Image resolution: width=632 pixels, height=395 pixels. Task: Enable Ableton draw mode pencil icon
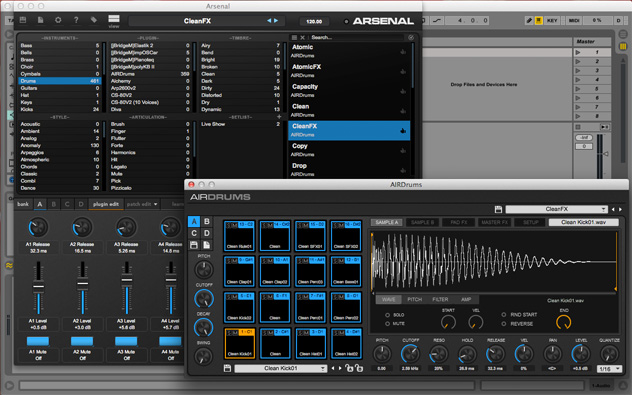(529, 20)
